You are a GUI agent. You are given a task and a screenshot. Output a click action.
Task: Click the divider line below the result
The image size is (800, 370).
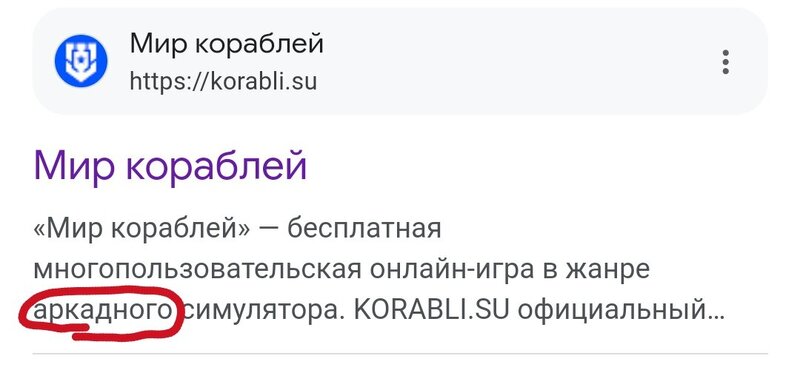click(x=400, y=353)
